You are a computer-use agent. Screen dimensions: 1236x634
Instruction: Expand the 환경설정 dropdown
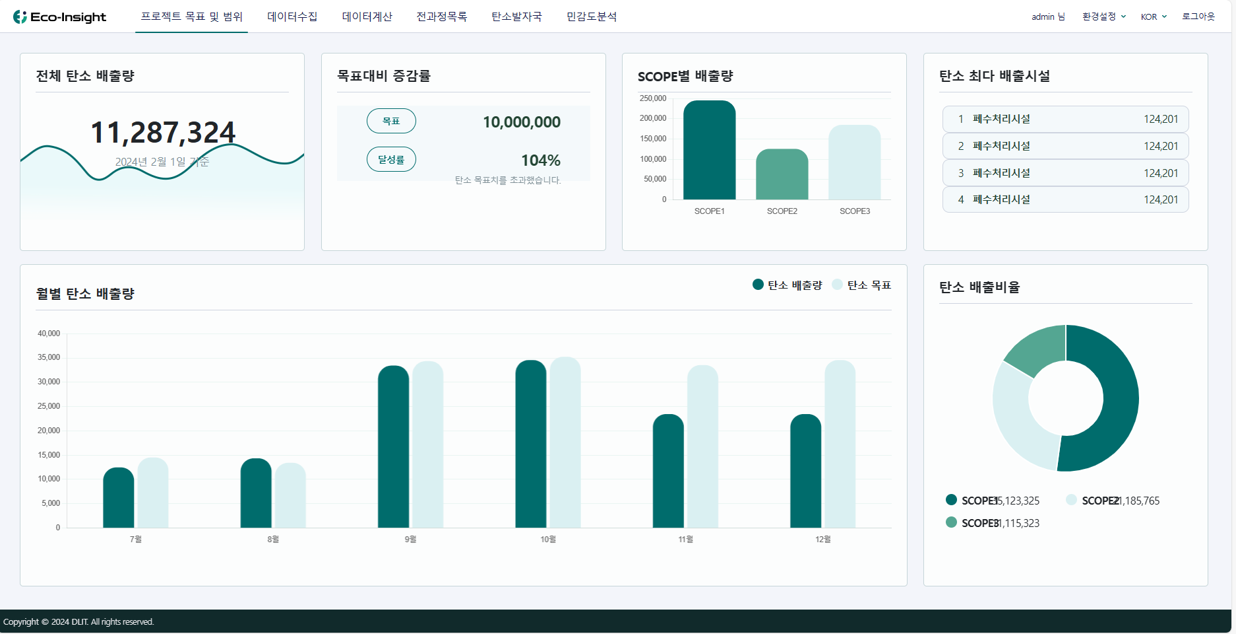coord(1104,17)
